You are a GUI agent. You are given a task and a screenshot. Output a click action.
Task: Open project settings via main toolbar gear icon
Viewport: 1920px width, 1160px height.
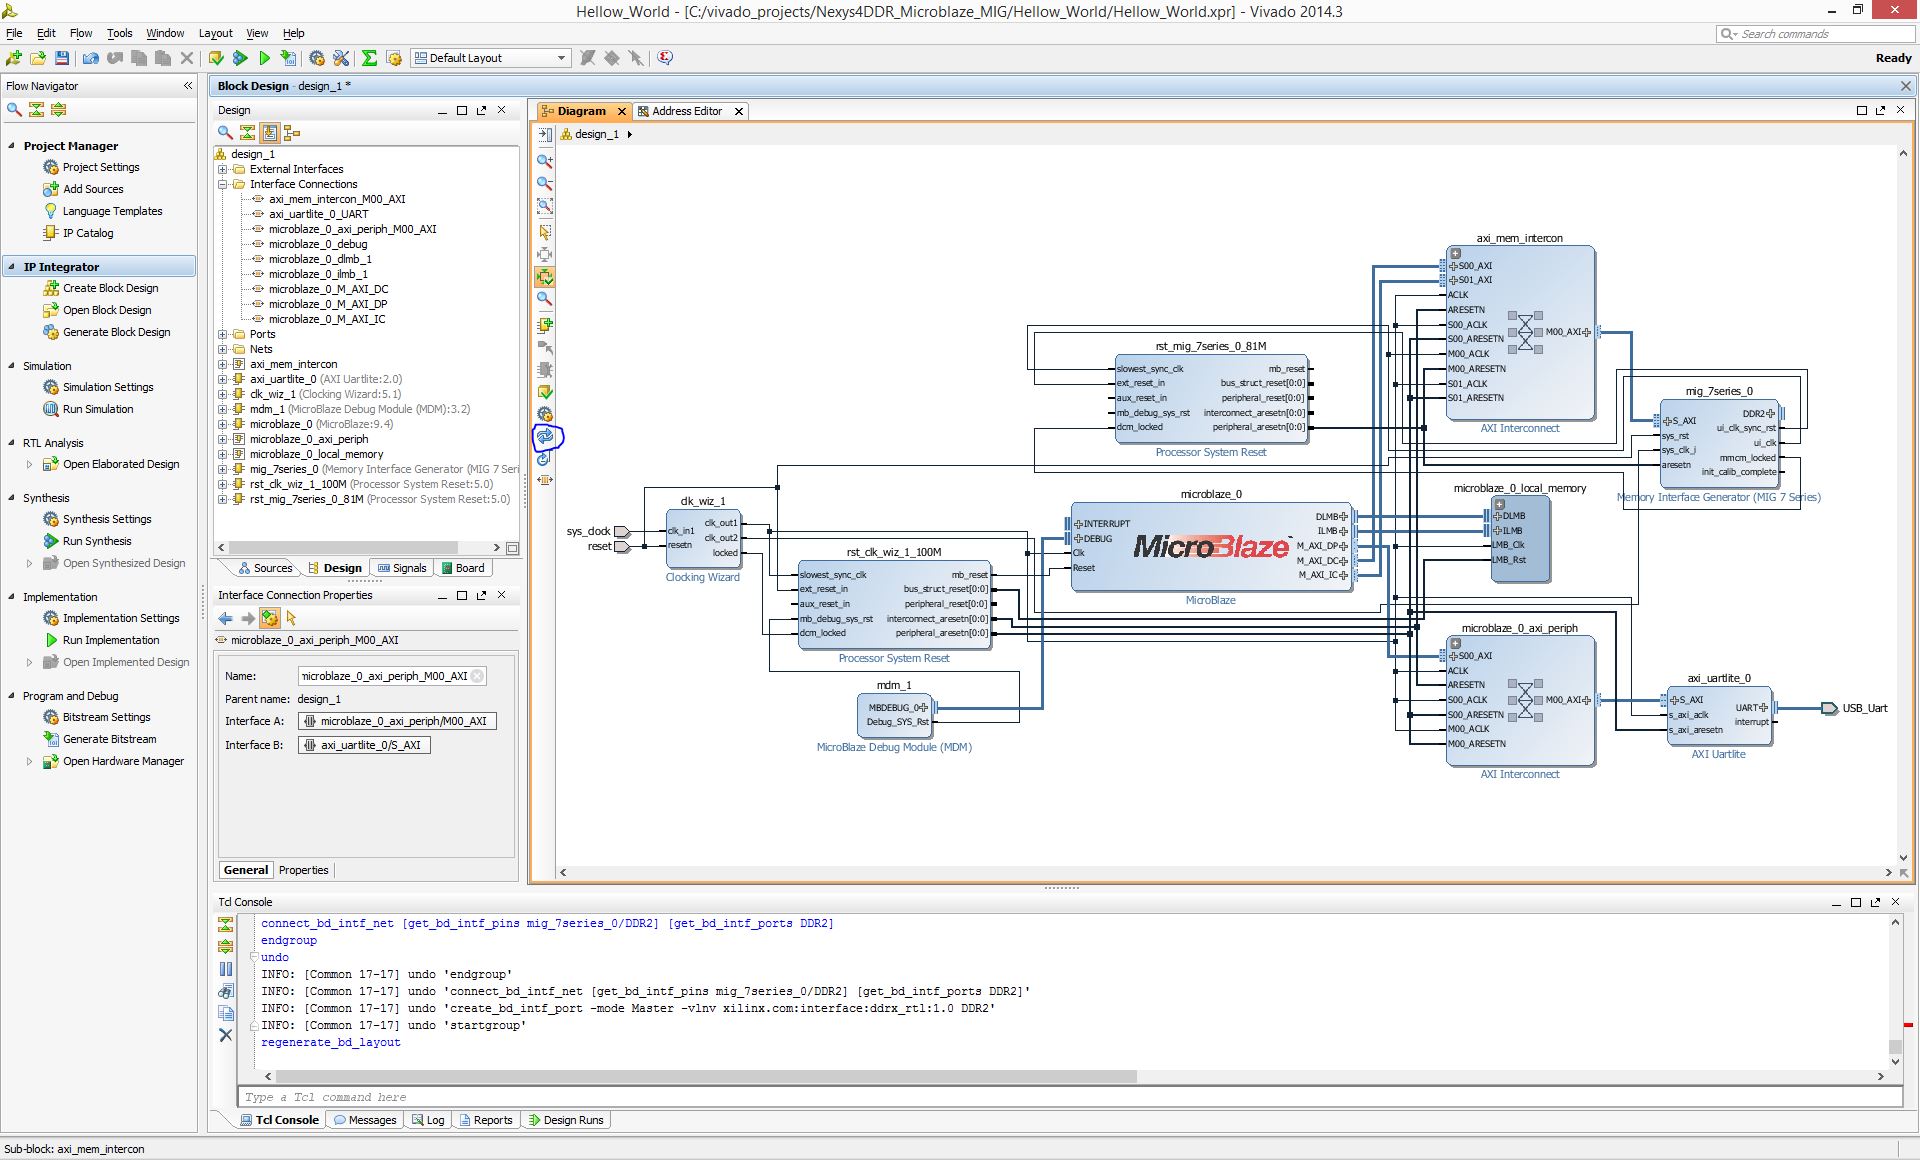pyautogui.click(x=317, y=58)
